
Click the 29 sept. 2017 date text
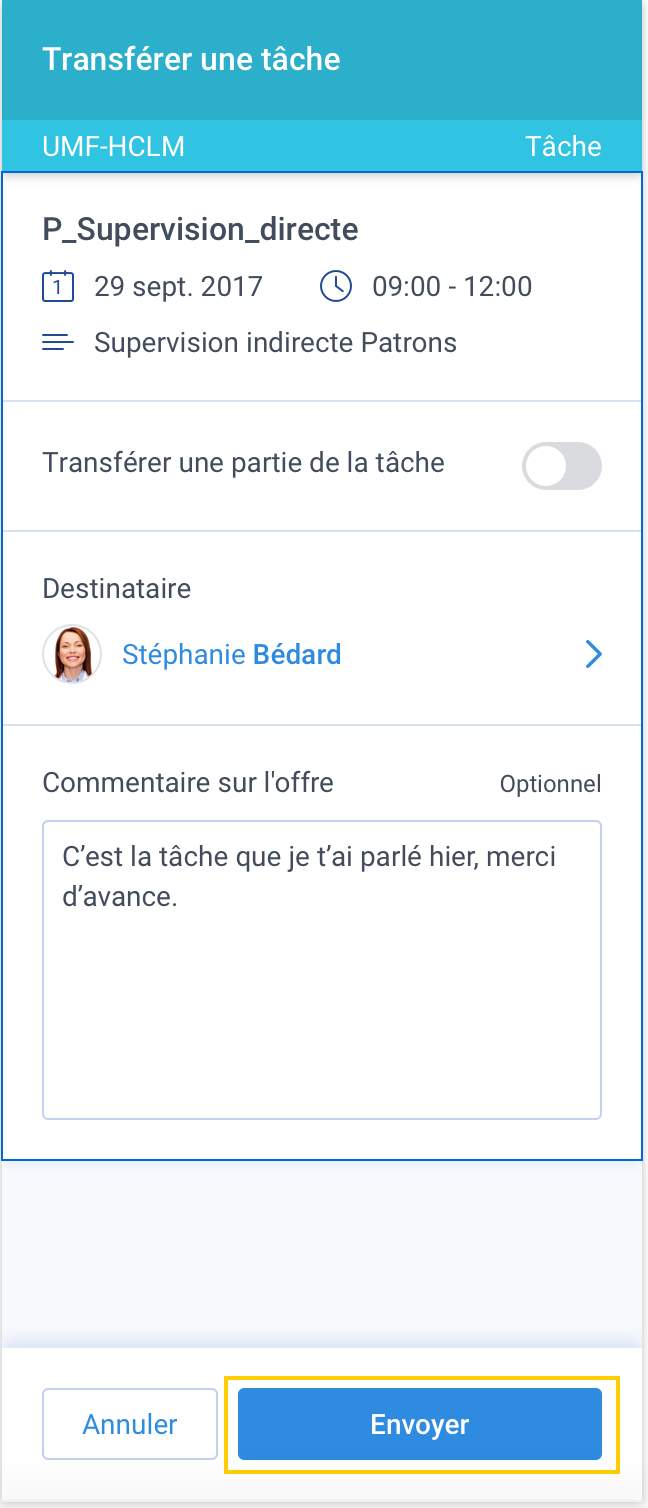[178, 287]
